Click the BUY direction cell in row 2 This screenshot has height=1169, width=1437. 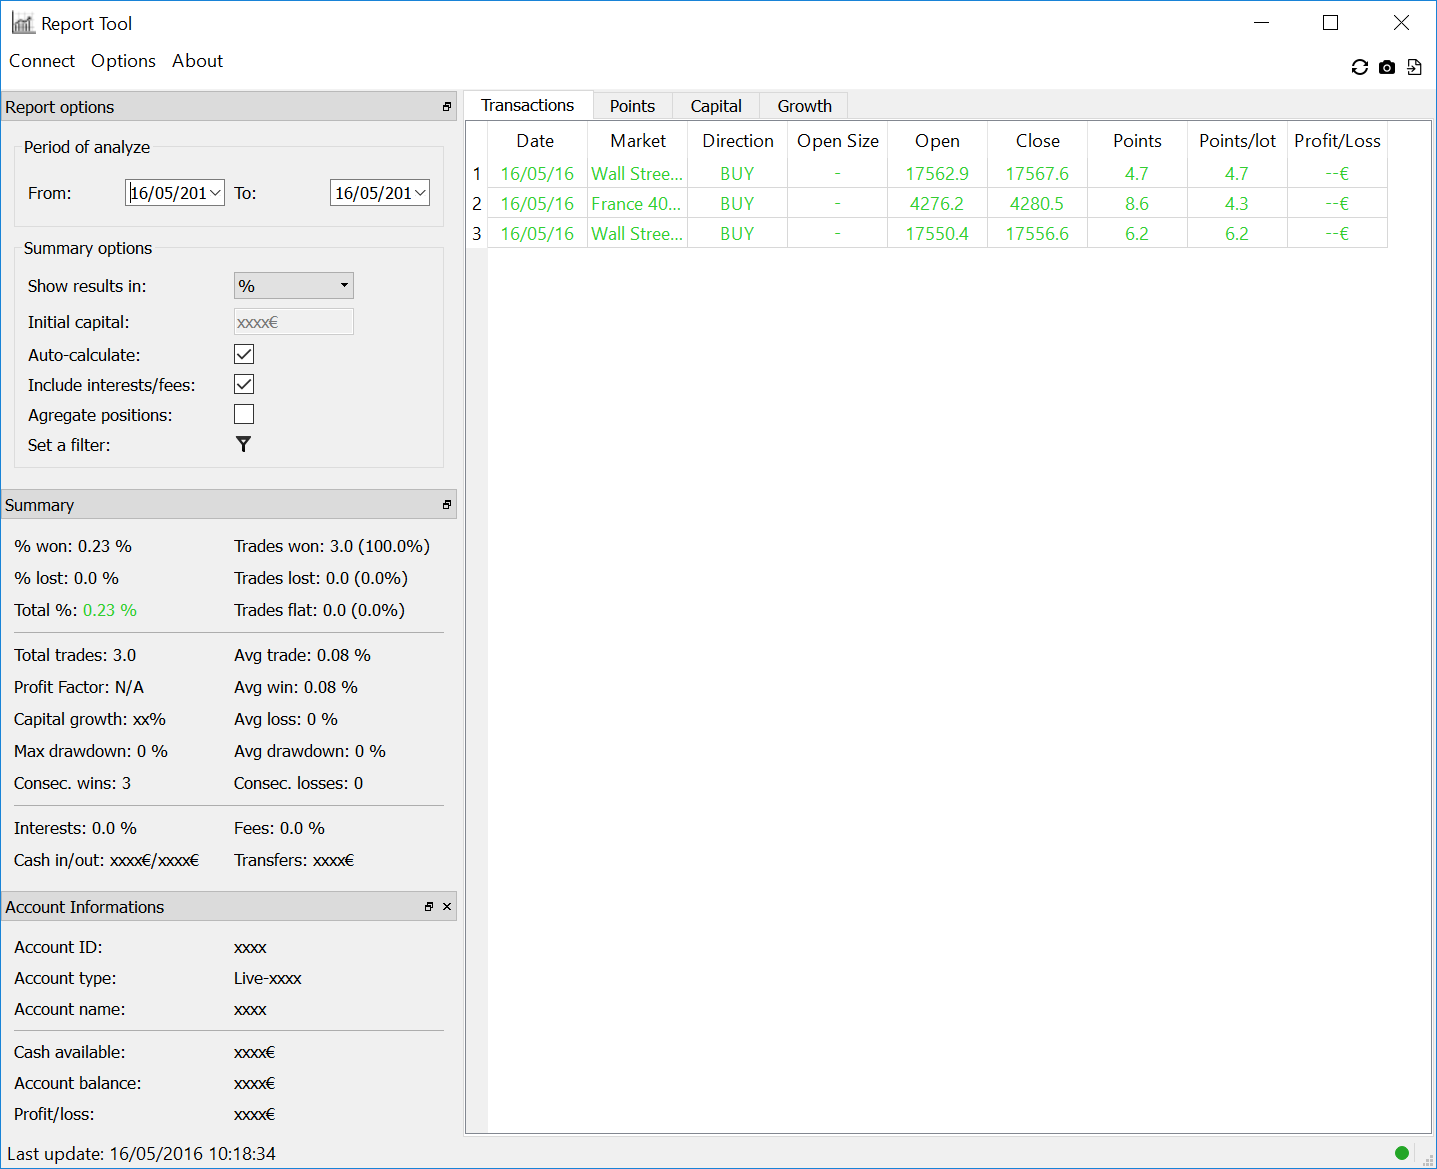click(738, 203)
